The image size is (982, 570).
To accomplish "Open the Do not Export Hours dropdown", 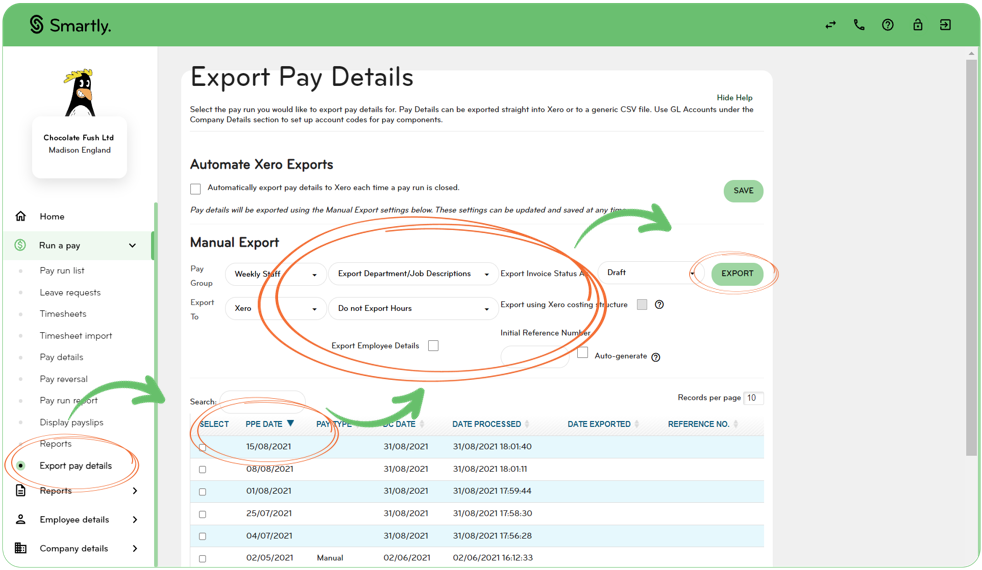I will pos(413,308).
